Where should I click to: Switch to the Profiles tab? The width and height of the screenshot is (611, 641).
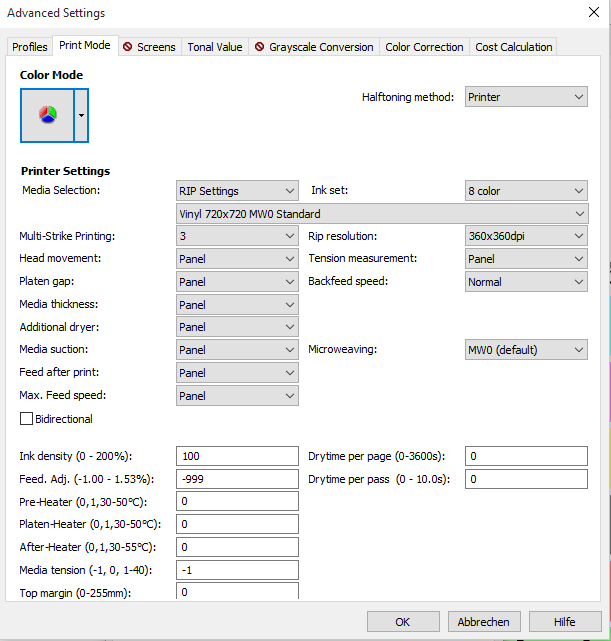[x=30, y=47]
